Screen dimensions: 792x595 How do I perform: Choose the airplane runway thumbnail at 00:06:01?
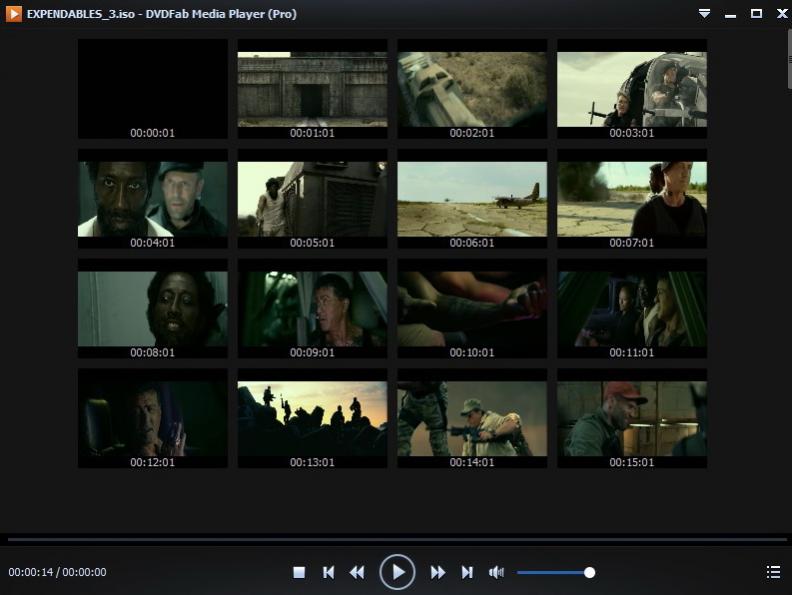tap(472, 199)
